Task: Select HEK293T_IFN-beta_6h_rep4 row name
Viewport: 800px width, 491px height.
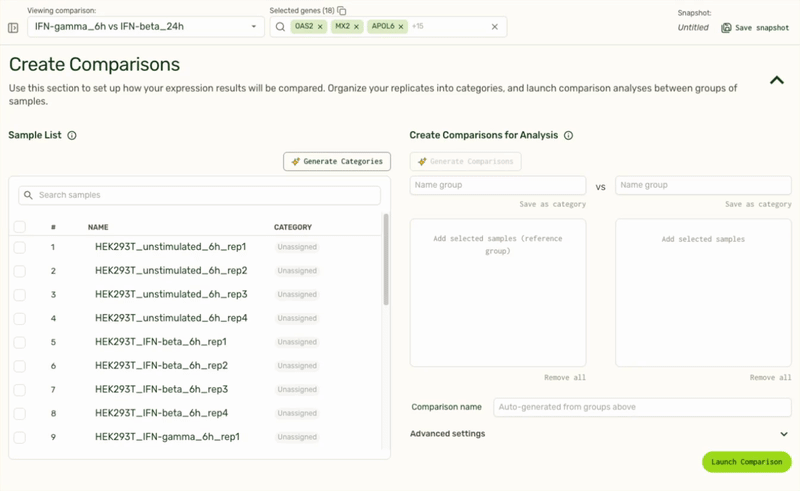Action: coord(161,413)
